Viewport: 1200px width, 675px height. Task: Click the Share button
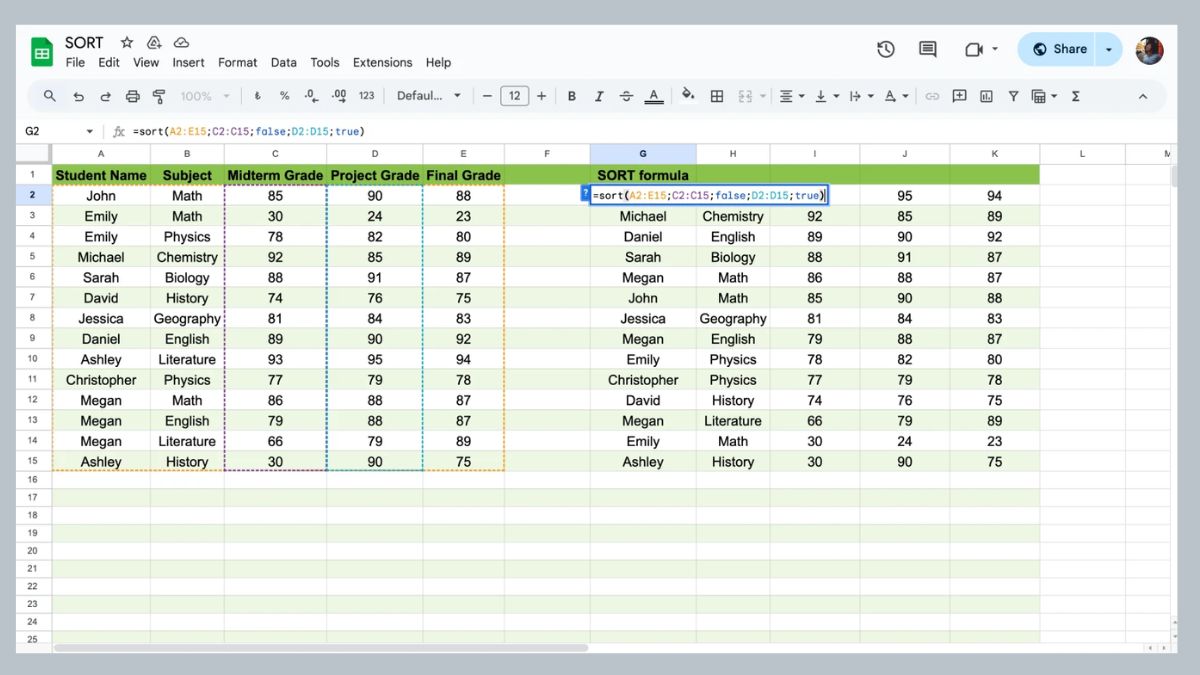pos(1059,48)
